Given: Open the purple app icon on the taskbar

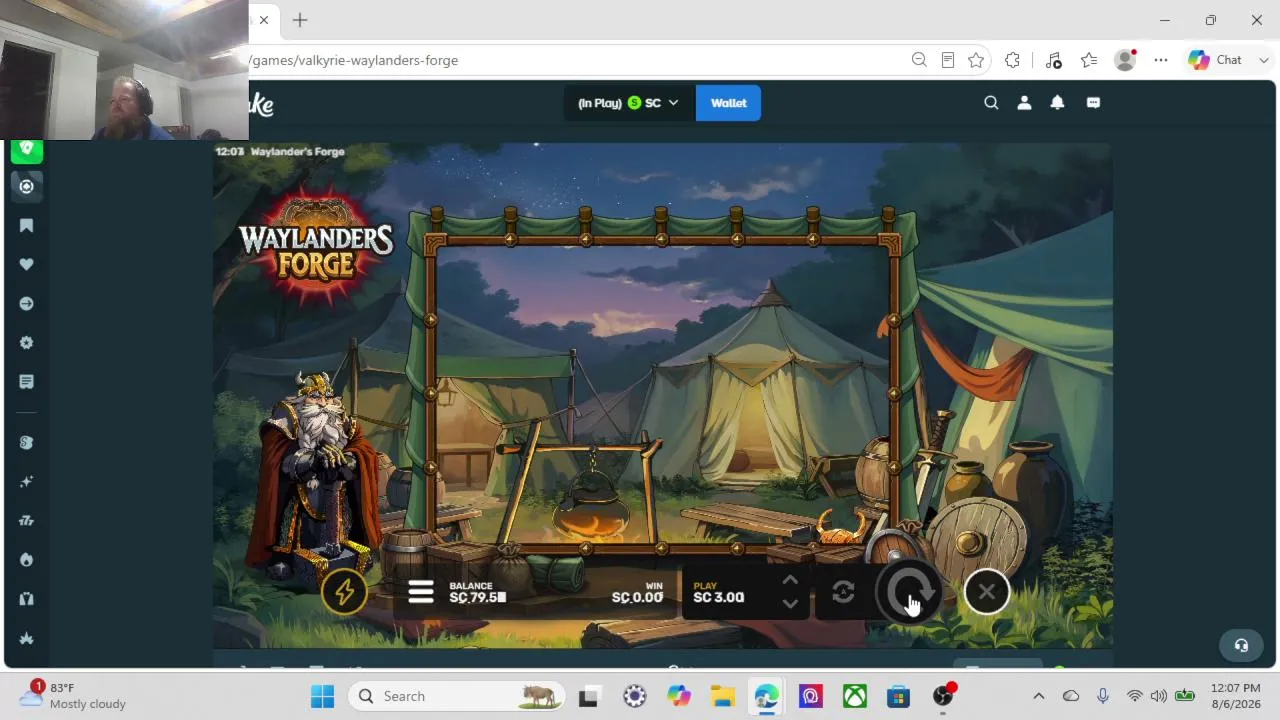Looking at the screenshot, I should pyautogui.click(x=811, y=696).
